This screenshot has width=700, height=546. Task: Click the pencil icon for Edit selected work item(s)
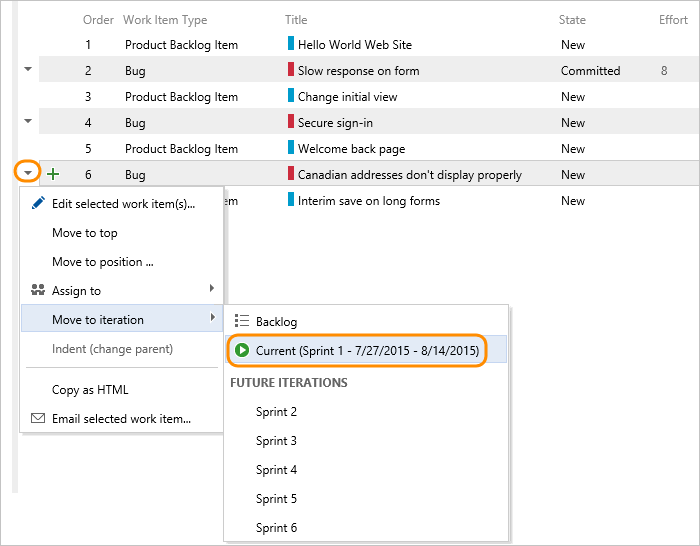pos(38,203)
